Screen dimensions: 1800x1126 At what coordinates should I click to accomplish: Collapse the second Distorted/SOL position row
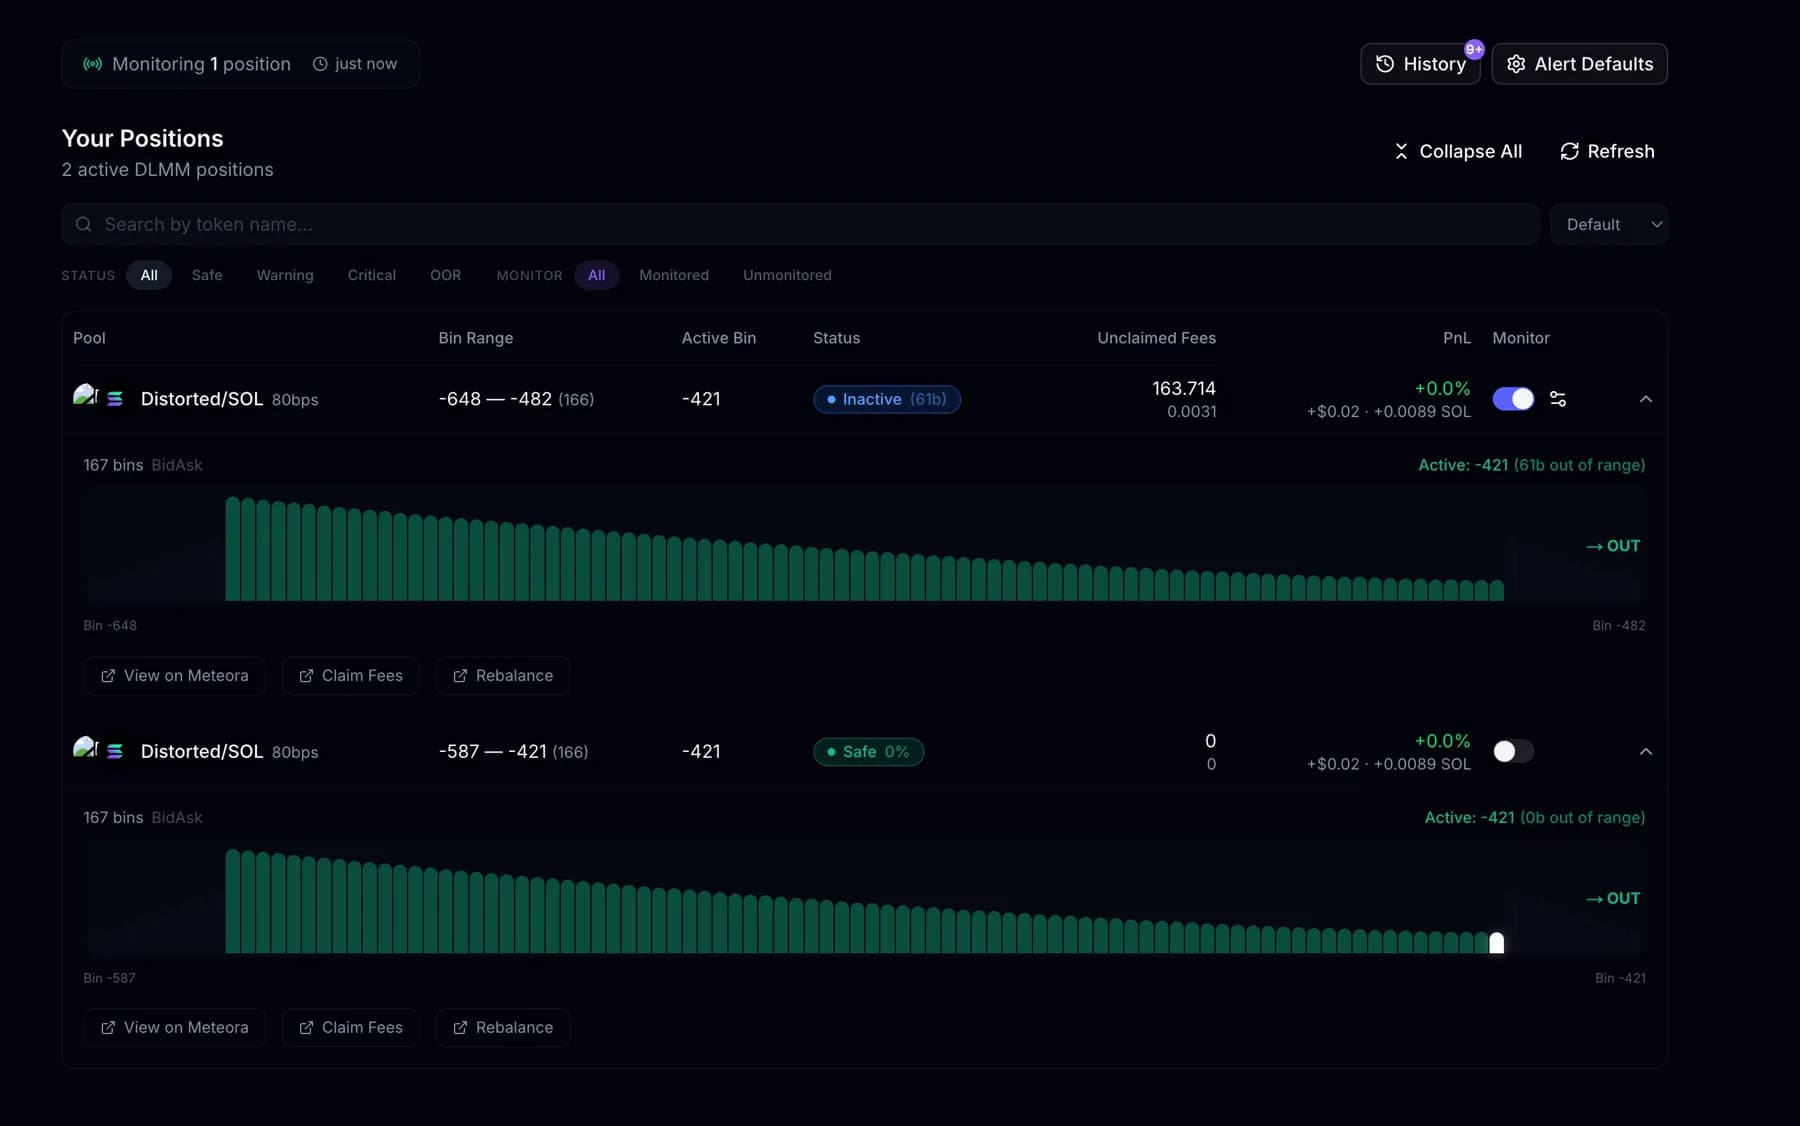1646,751
